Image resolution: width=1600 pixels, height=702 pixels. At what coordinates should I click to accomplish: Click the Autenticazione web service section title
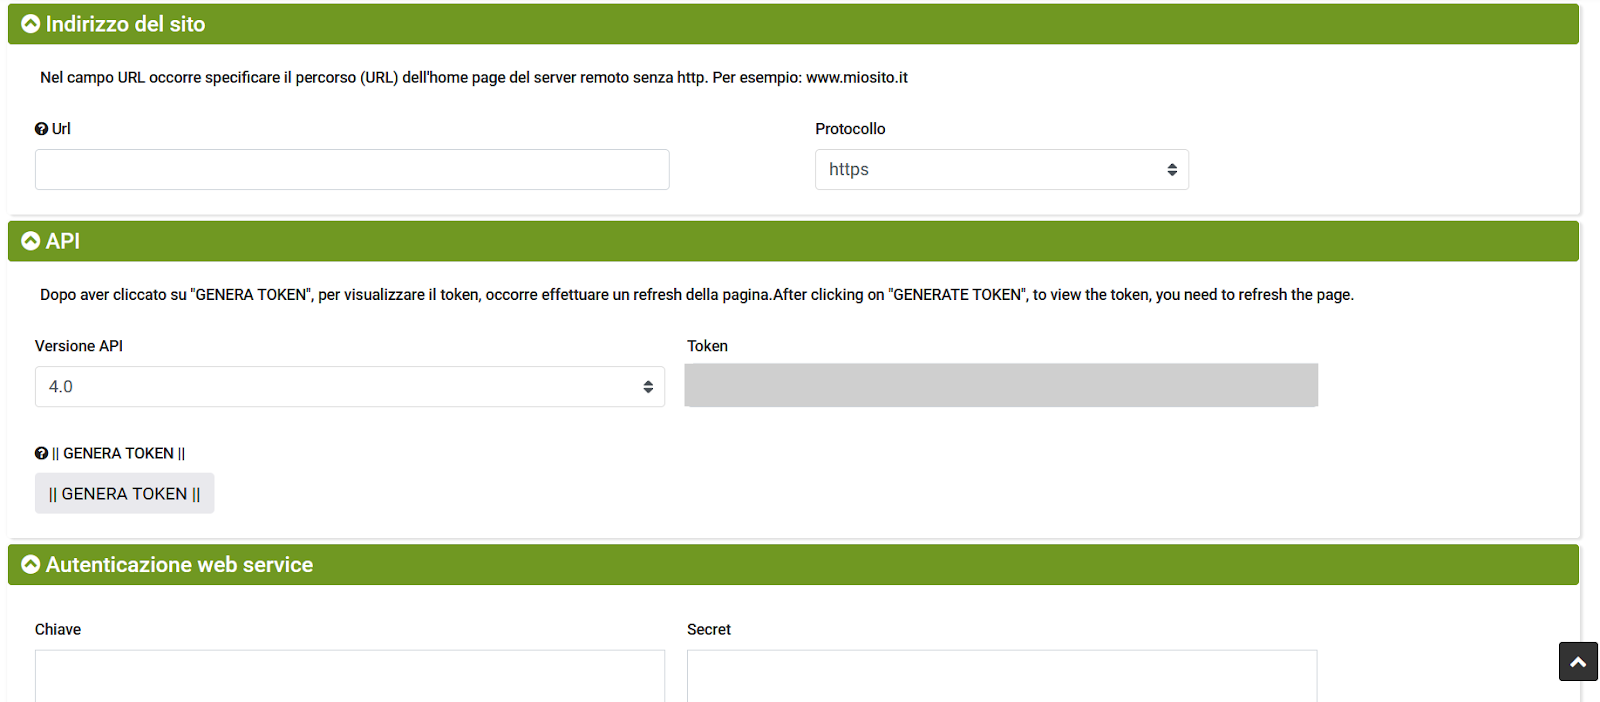coord(179,565)
